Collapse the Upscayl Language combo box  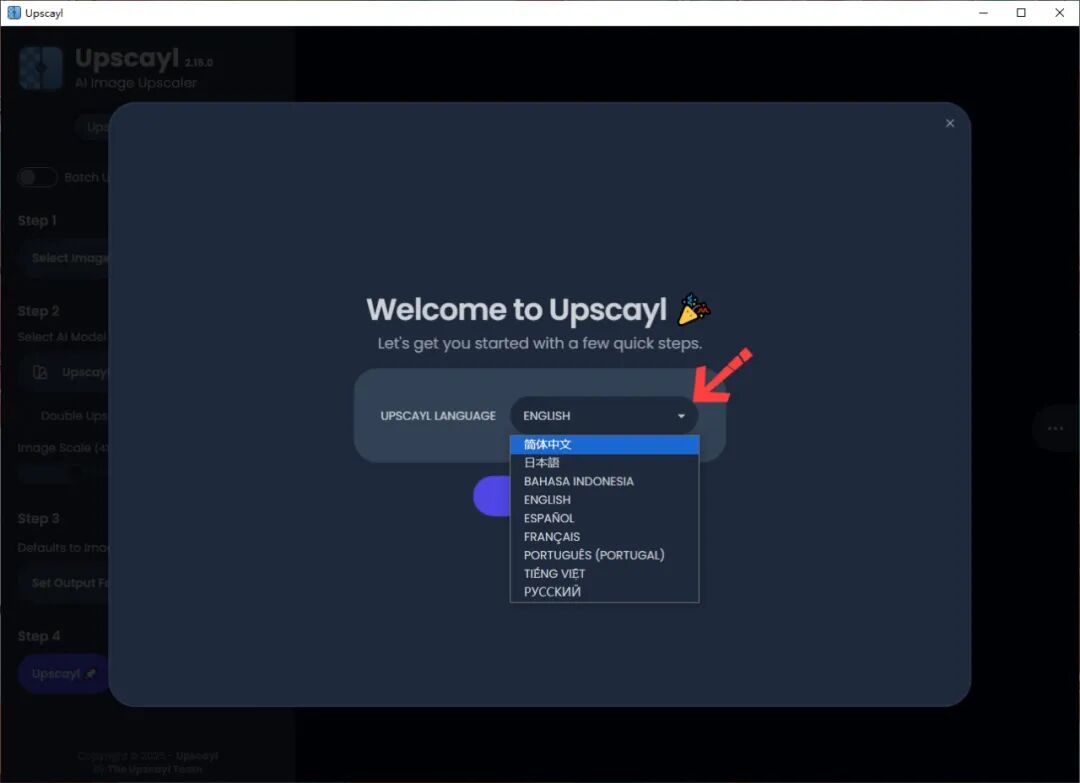[604, 416]
